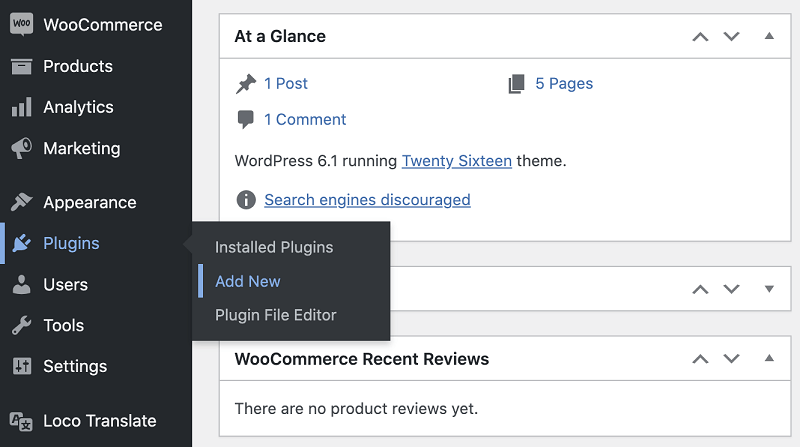Image resolution: width=800 pixels, height=447 pixels.
Task: Follow the Search engines discouraged link
Action: [367, 200]
